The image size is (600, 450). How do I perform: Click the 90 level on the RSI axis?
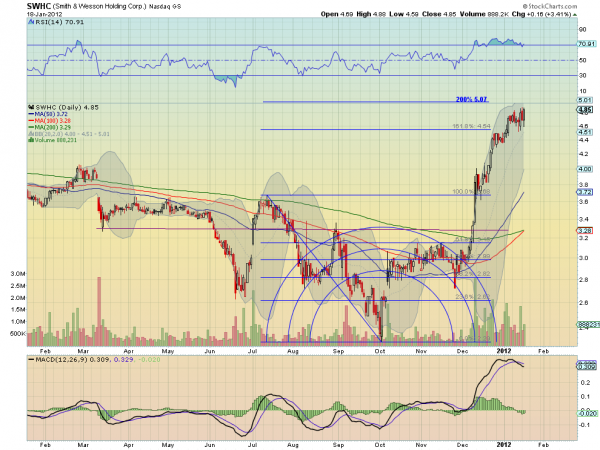click(x=582, y=29)
